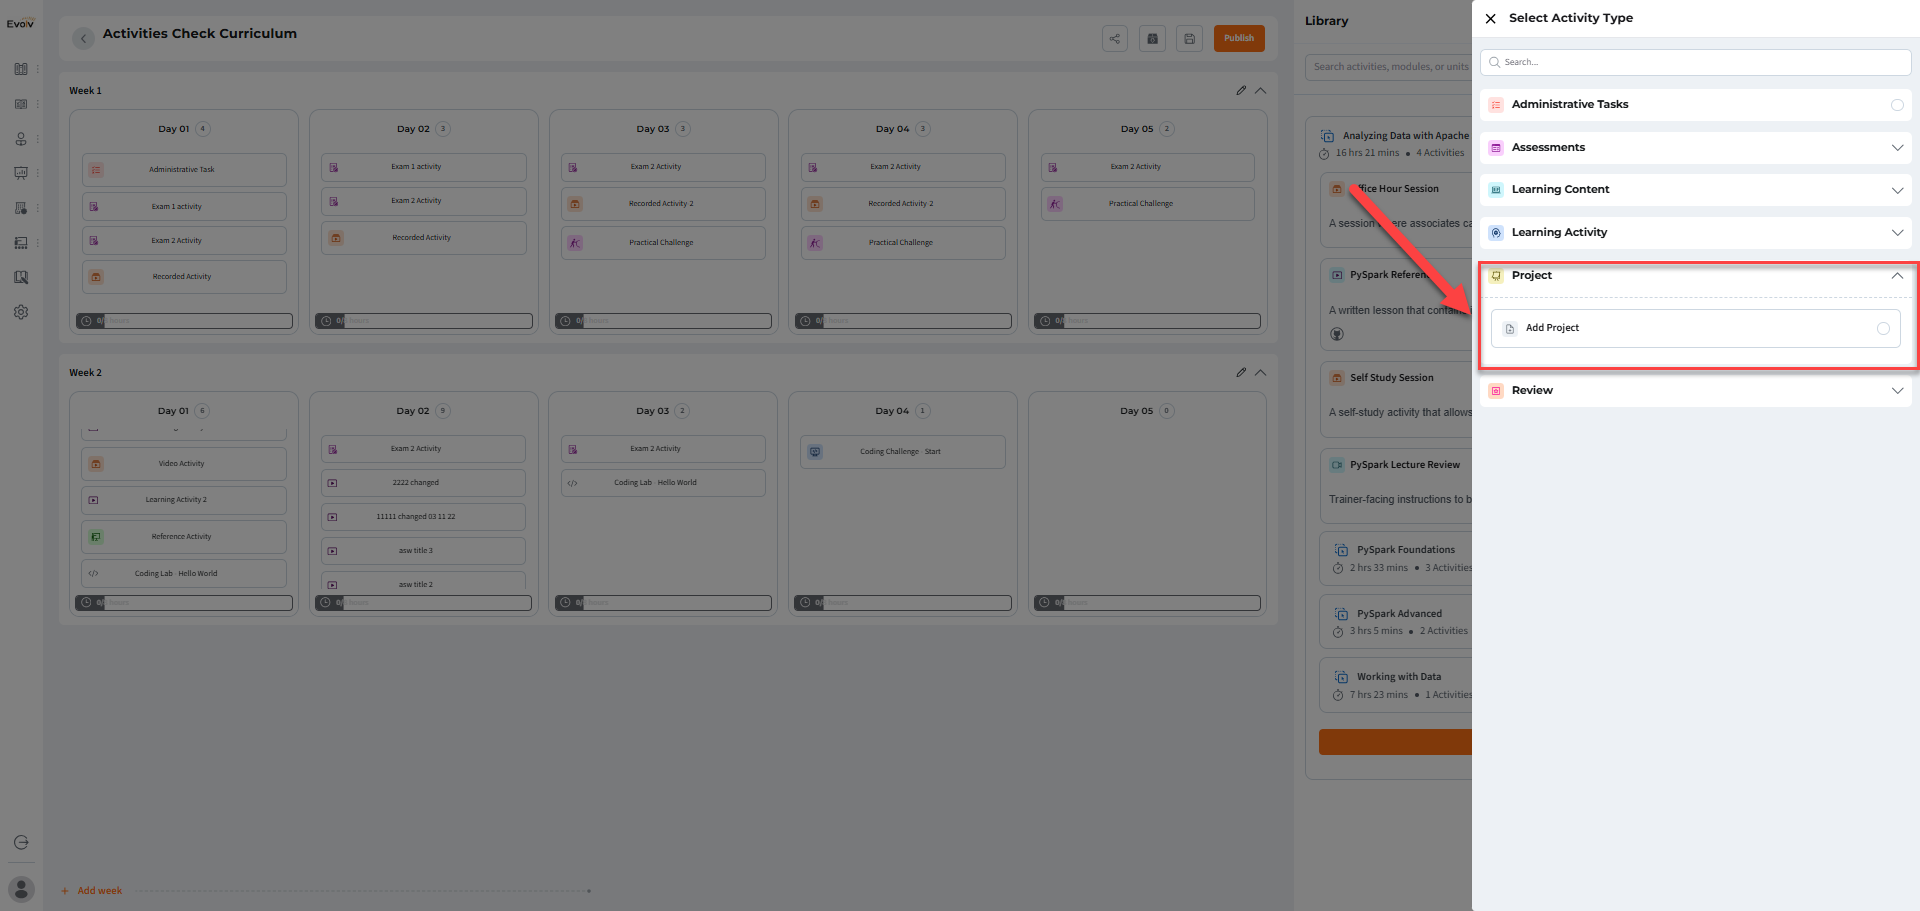Click the Learning Content category icon
The image size is (1920, 911).
(x=1496, y=190)
